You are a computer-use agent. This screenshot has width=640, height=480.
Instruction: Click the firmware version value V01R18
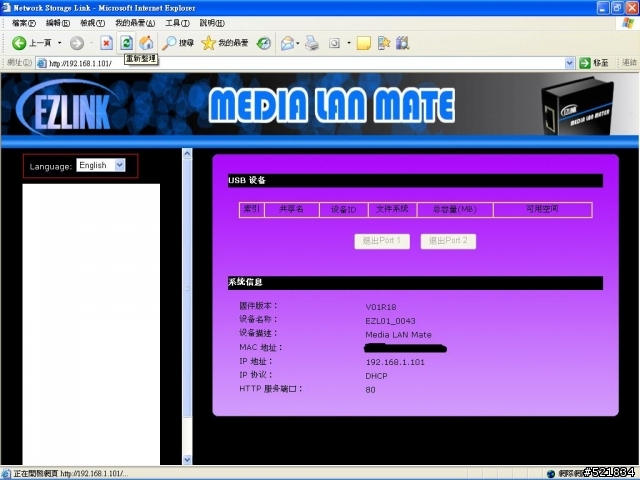pos(381,307)
